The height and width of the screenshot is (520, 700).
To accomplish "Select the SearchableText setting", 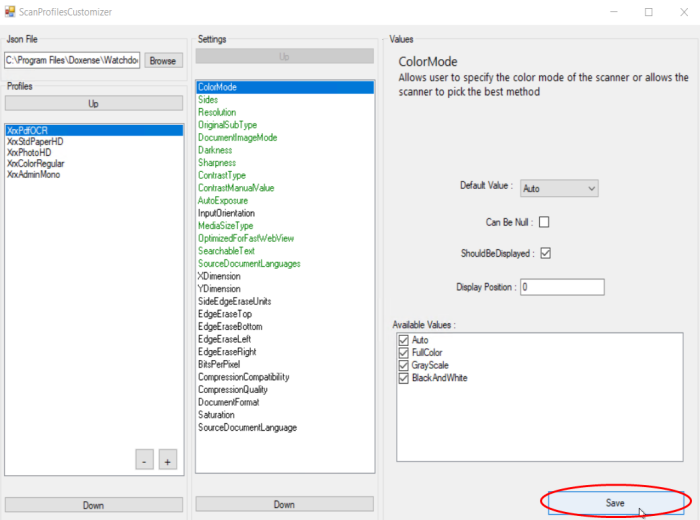I will coord(226,251).
